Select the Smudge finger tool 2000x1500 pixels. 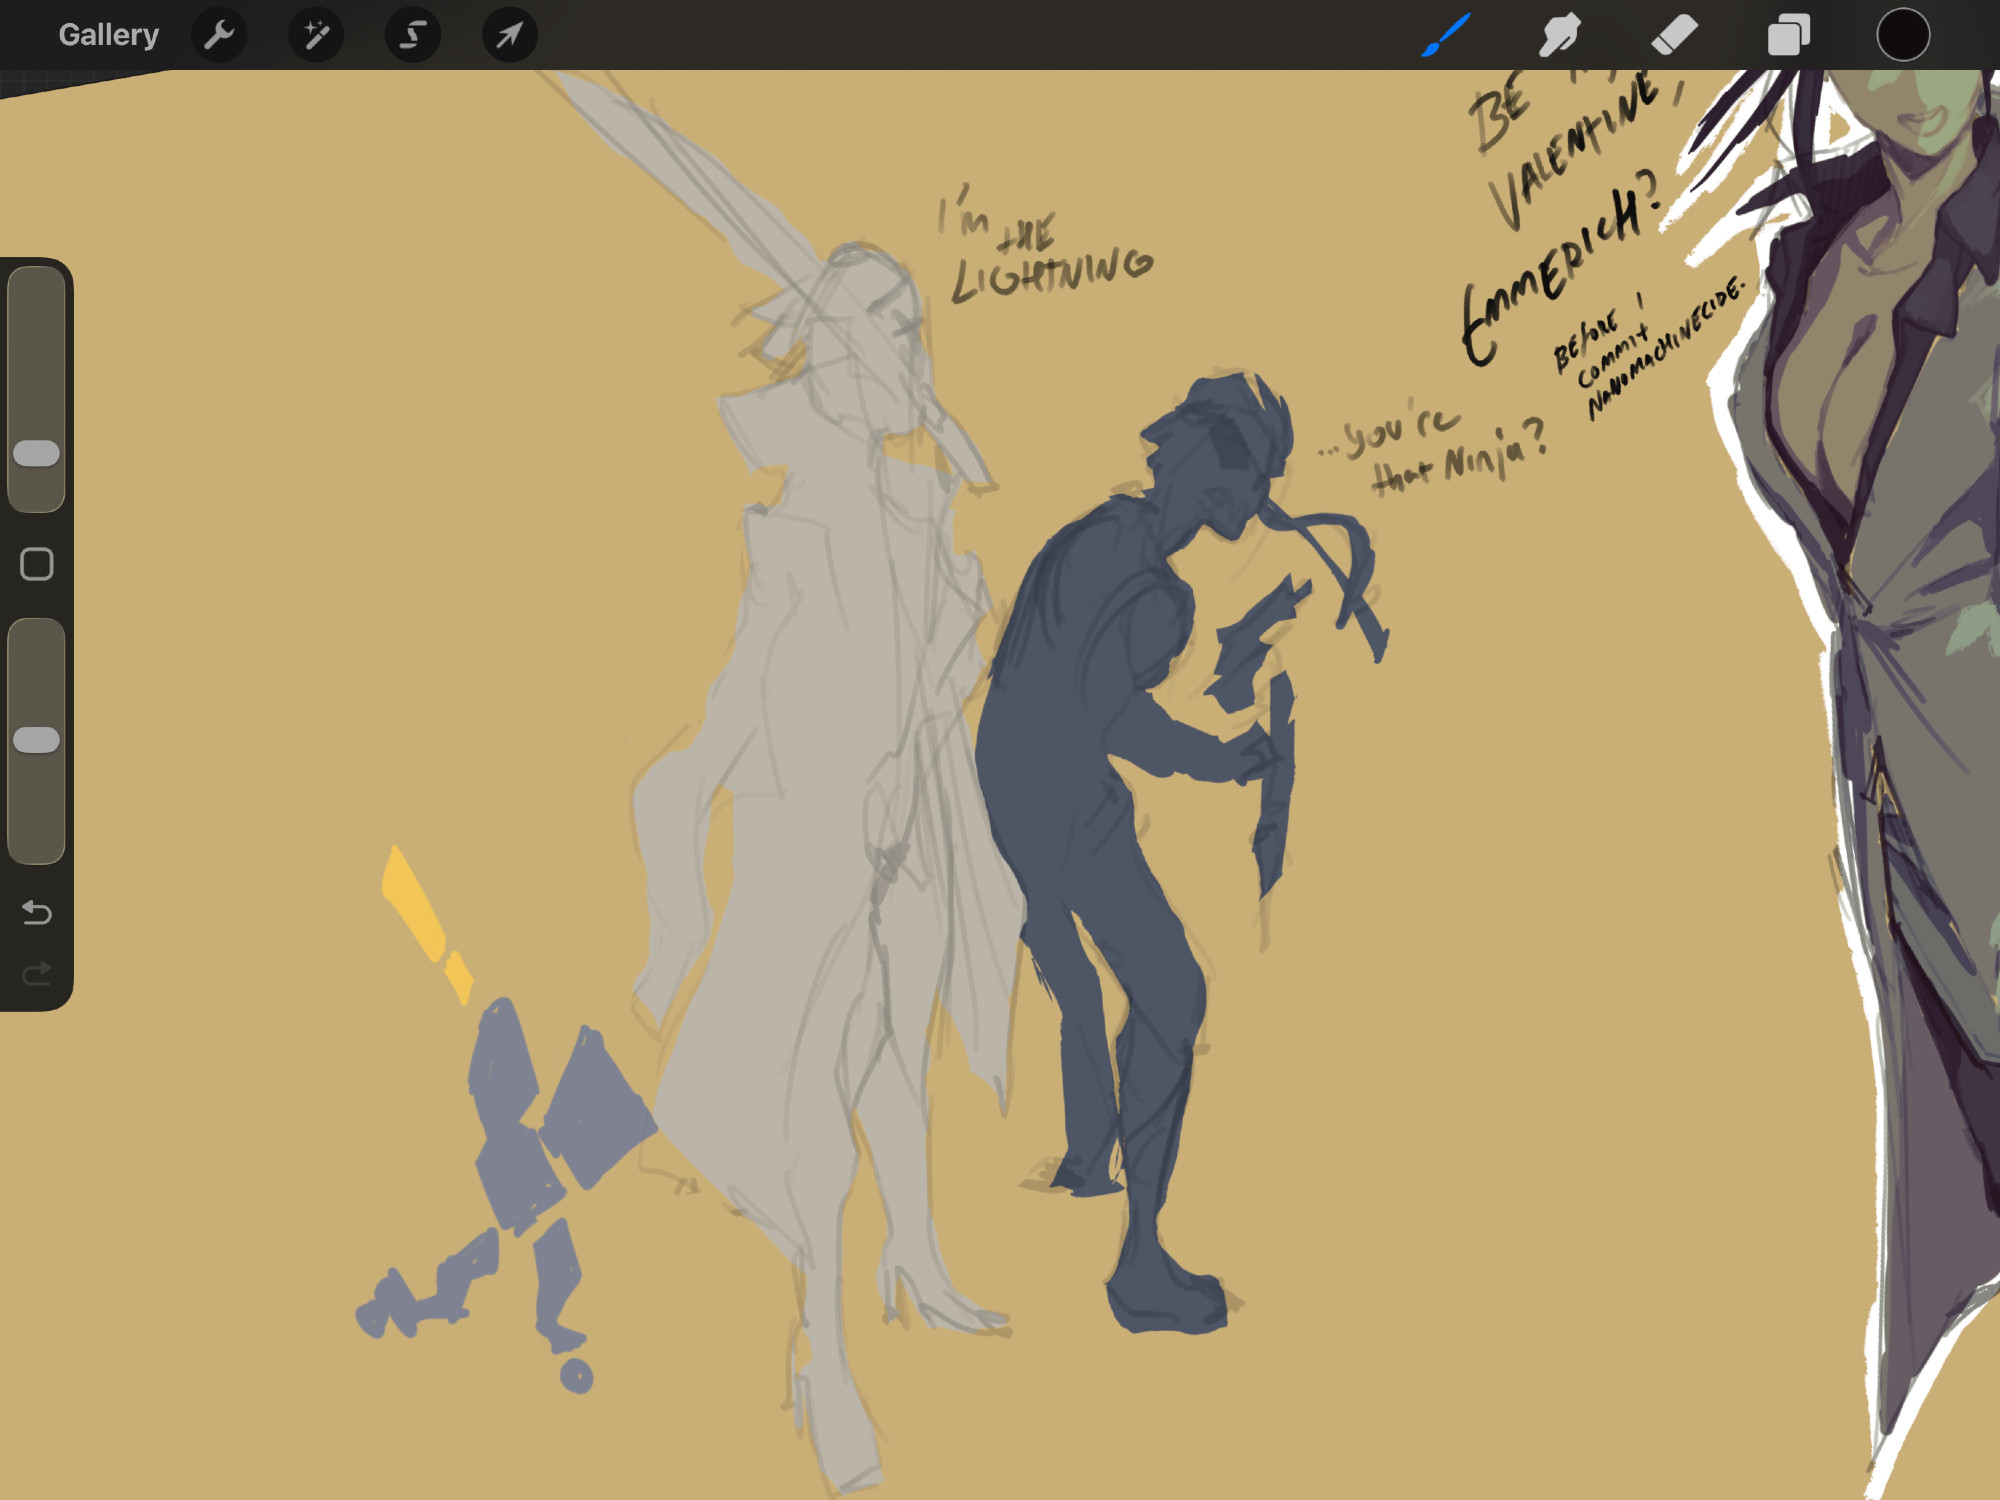pyautogui.click(x=1558, y=35)
